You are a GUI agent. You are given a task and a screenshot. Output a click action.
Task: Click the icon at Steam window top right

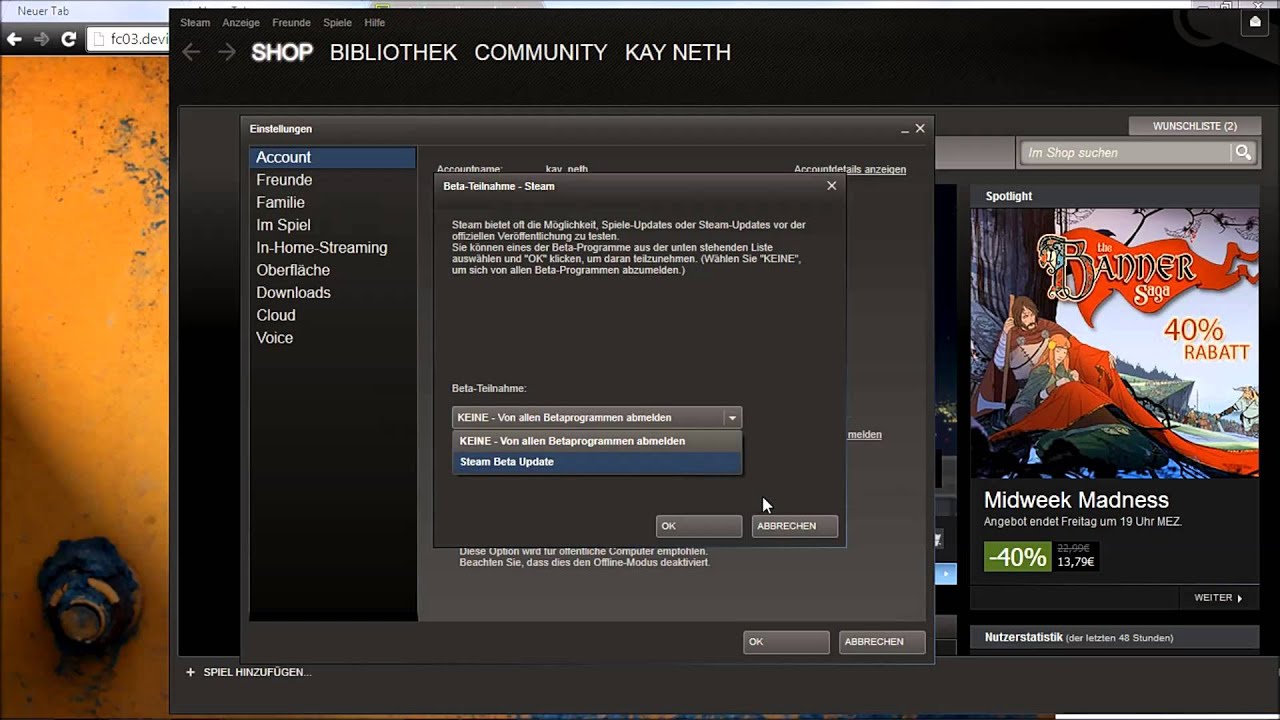coord(1255,21)
